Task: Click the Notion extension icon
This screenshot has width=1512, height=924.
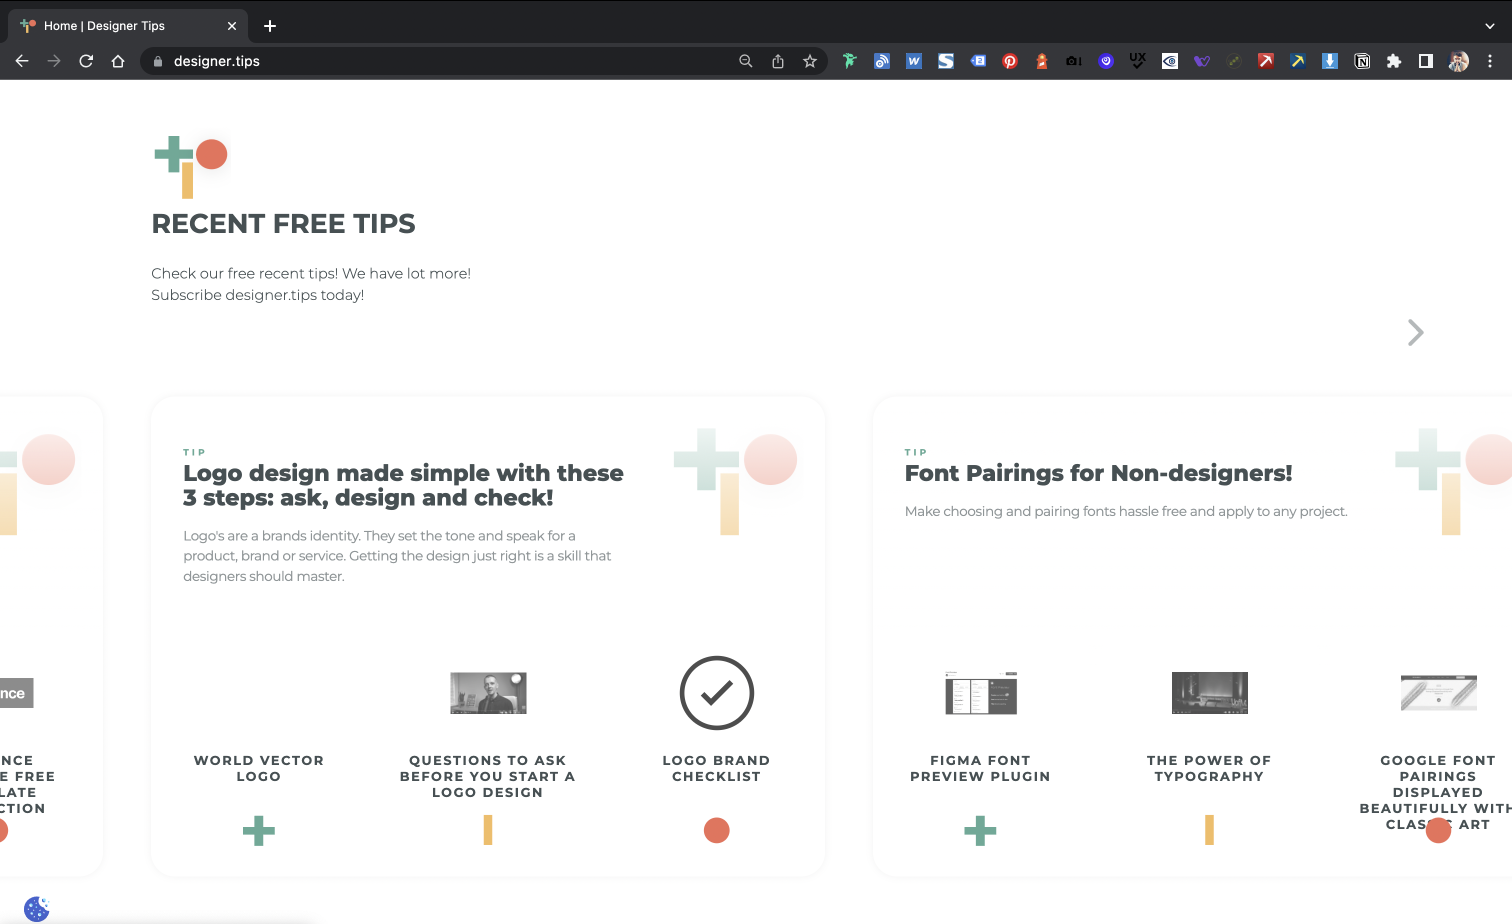Action: tap(1362, 61)
